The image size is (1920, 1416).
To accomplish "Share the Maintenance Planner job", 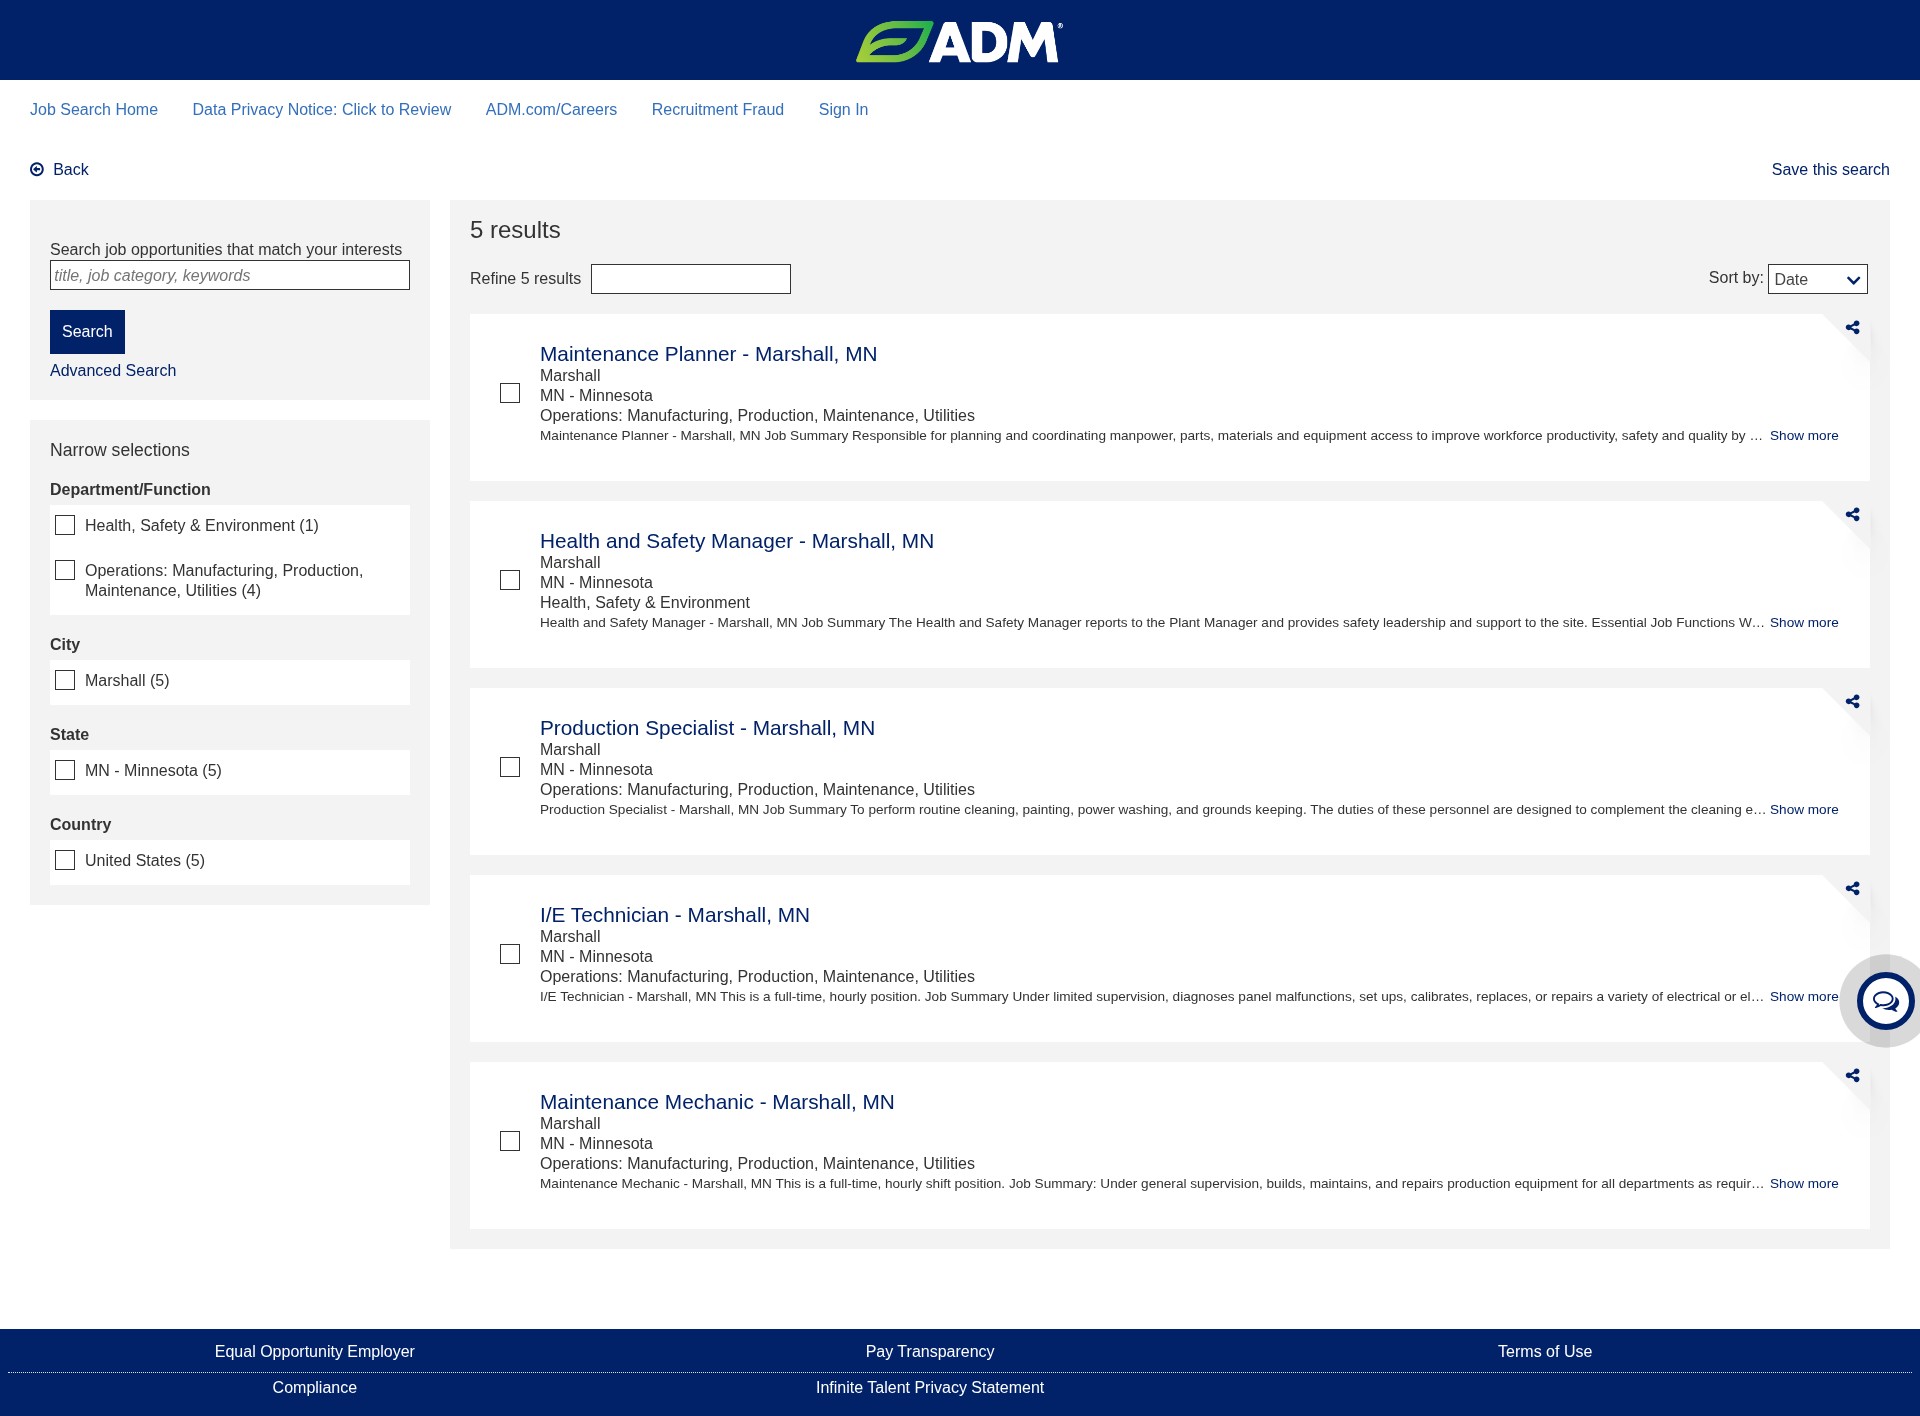I will 1853,328.
